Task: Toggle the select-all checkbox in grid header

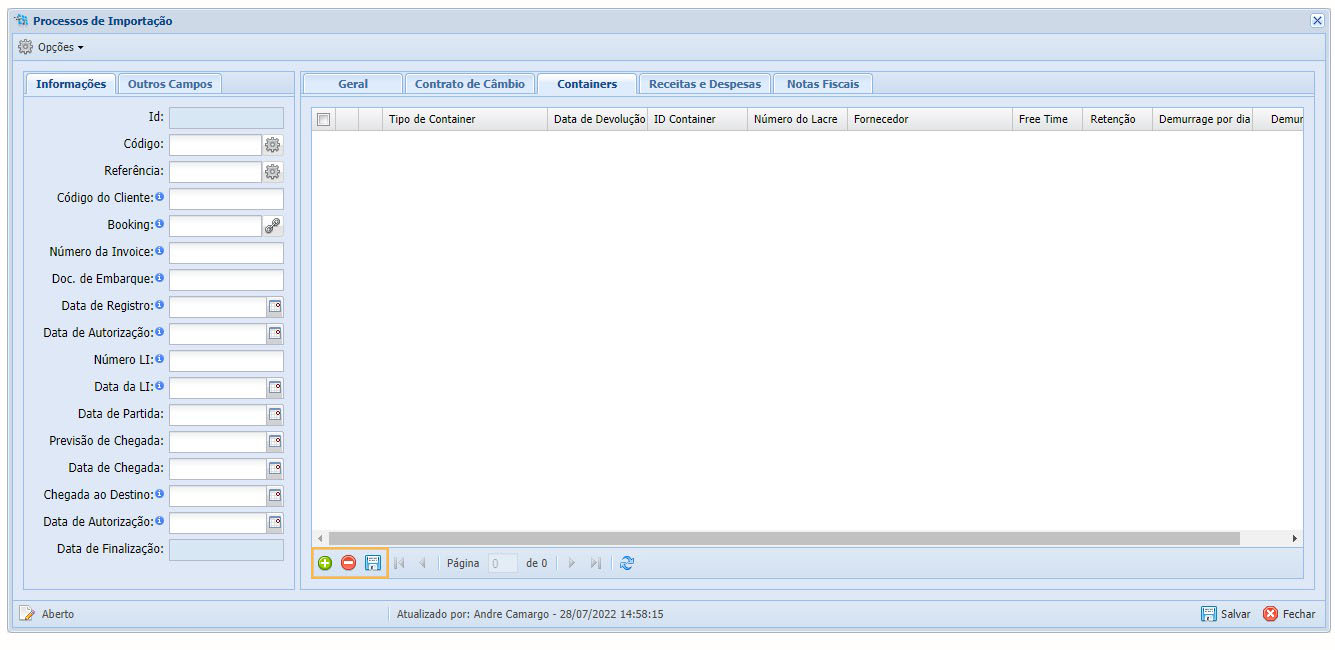Action: pyautogui.click(x=323, y=119)
